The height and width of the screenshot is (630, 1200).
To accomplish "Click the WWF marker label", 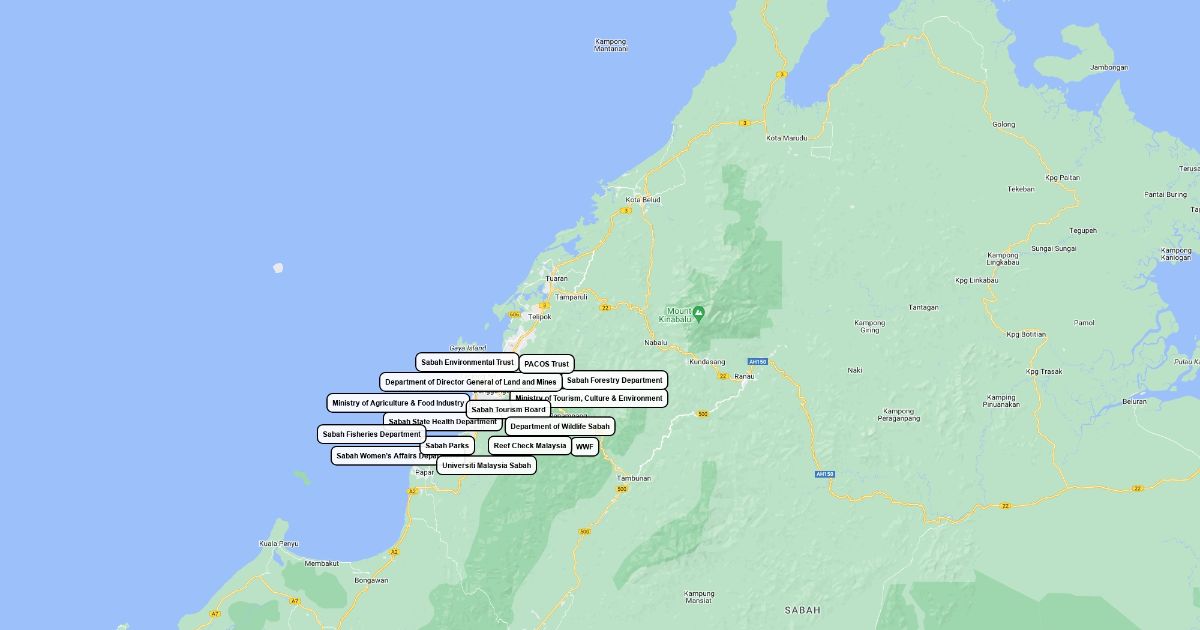I will [x=585, y=447].
